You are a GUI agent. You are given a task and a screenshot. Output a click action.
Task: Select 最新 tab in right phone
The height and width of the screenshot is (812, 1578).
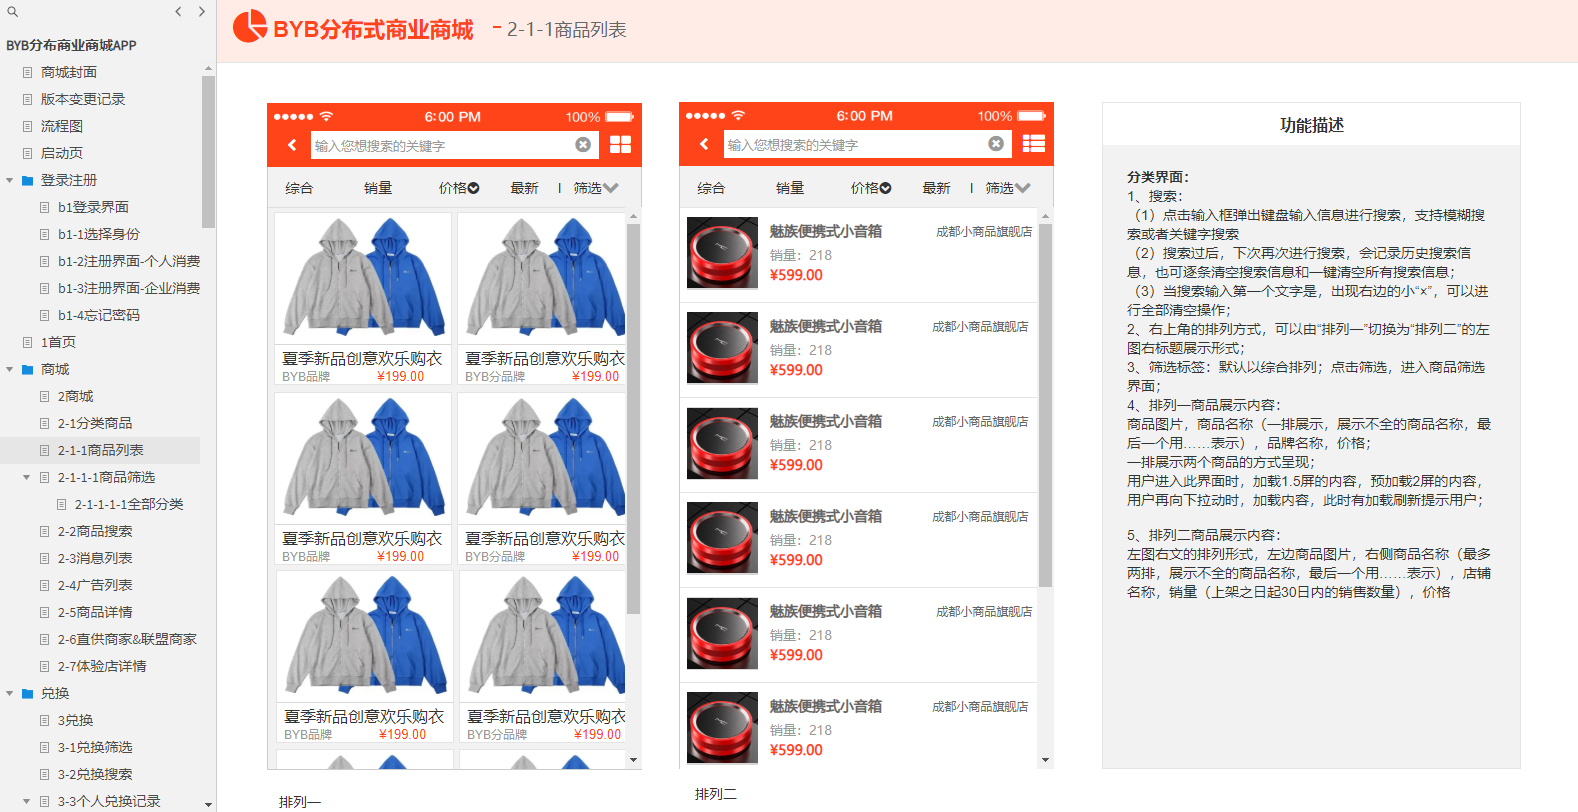(936, 188)
